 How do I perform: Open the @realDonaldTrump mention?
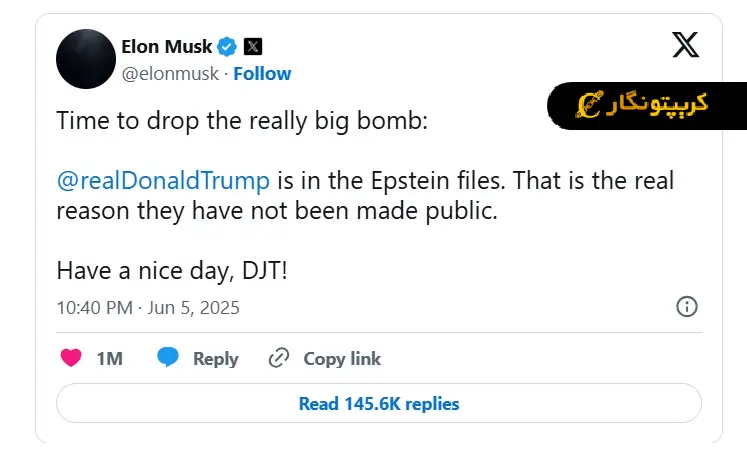[x=163, y=181]
